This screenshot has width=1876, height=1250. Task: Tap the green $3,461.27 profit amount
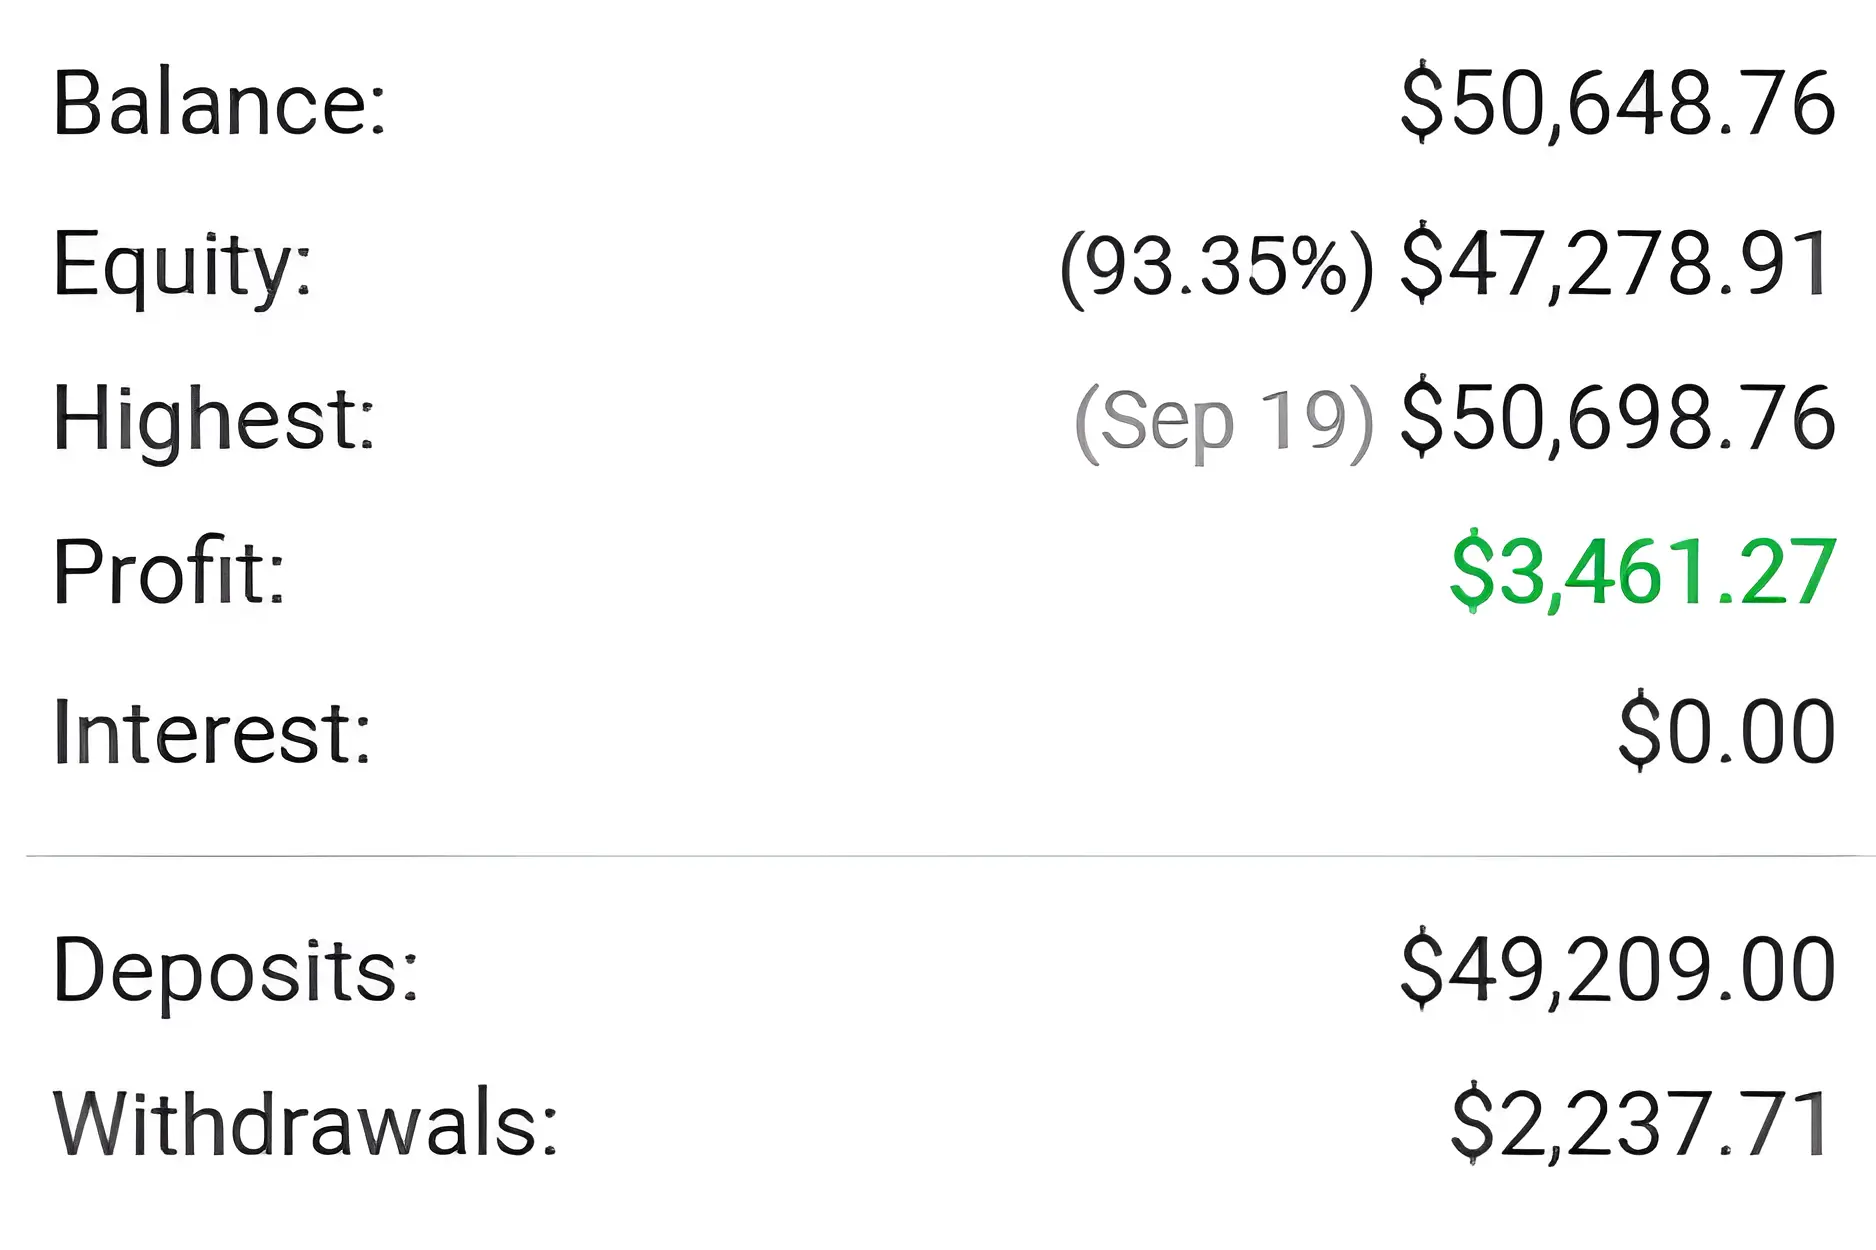tap(1642, 572)
